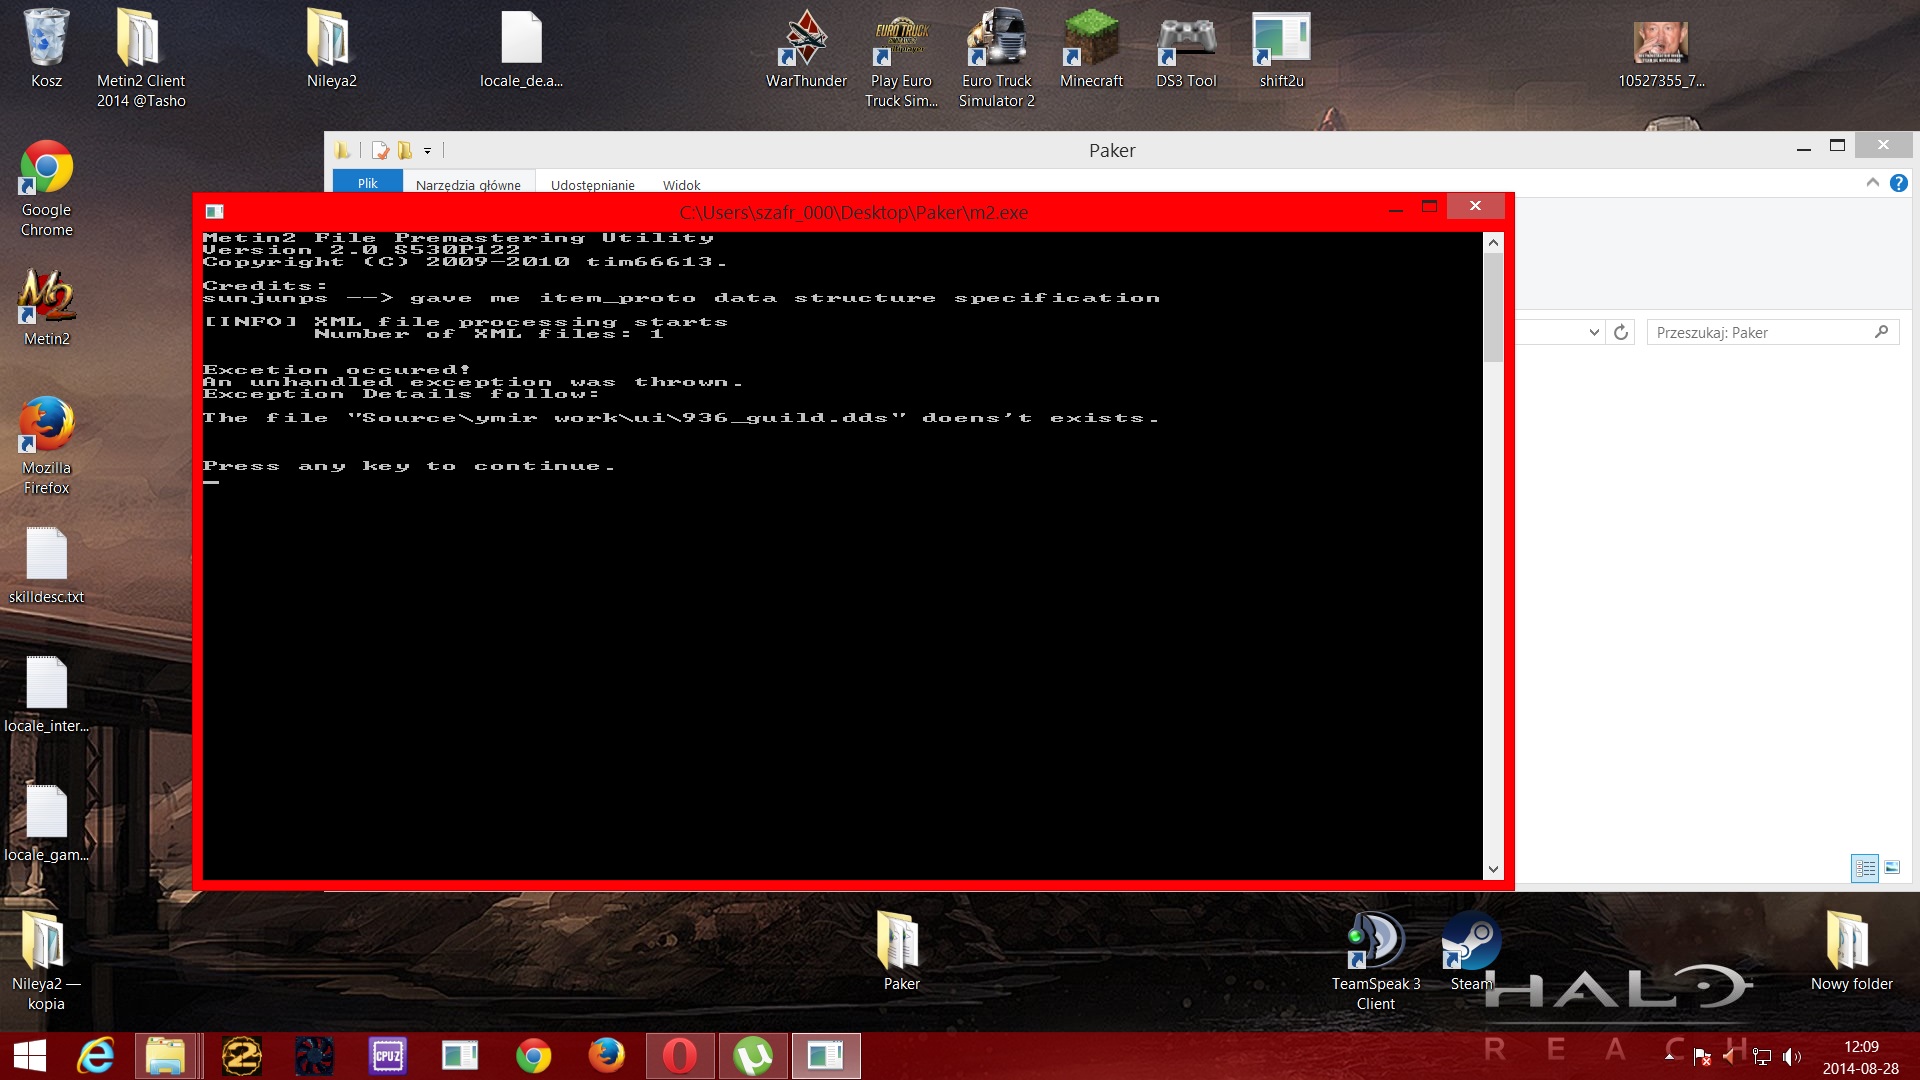Open the volume control in tray
This screenshot has width=1920, height=1080.
click(1792, 1057)
